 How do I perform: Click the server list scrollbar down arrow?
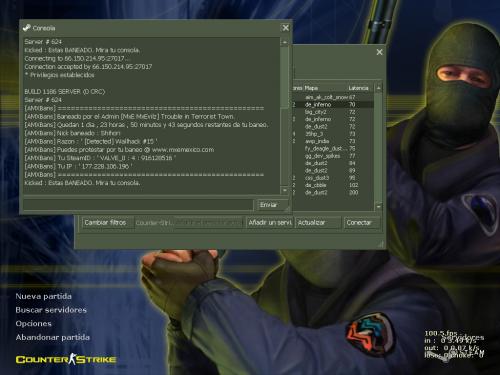coord(378,206)
